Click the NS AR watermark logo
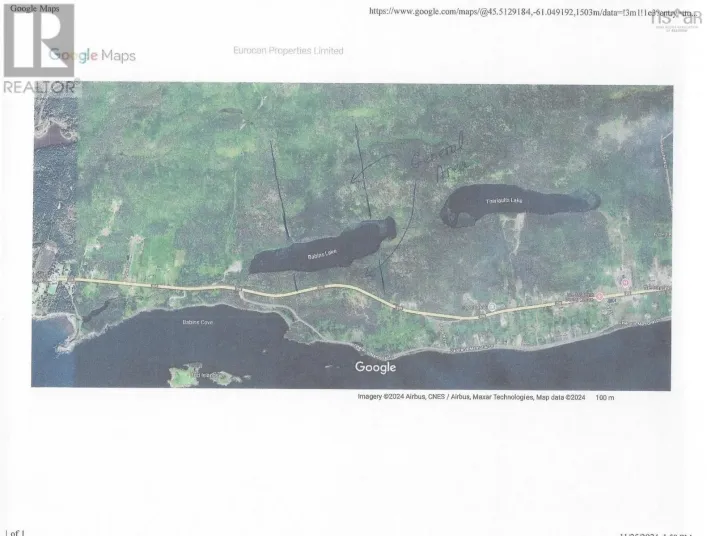This screenshot has width=707, height=536. click(x=677, y=16)
